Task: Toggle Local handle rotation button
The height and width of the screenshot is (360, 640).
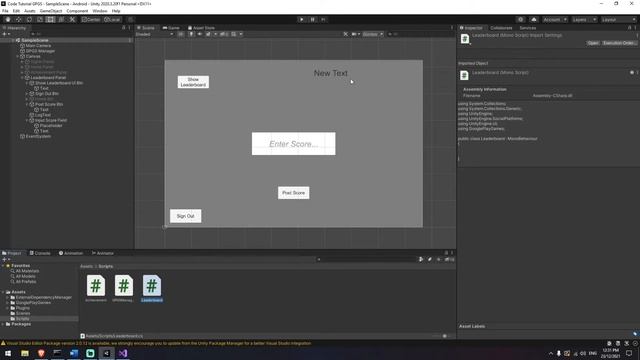Action: point(112,19)
